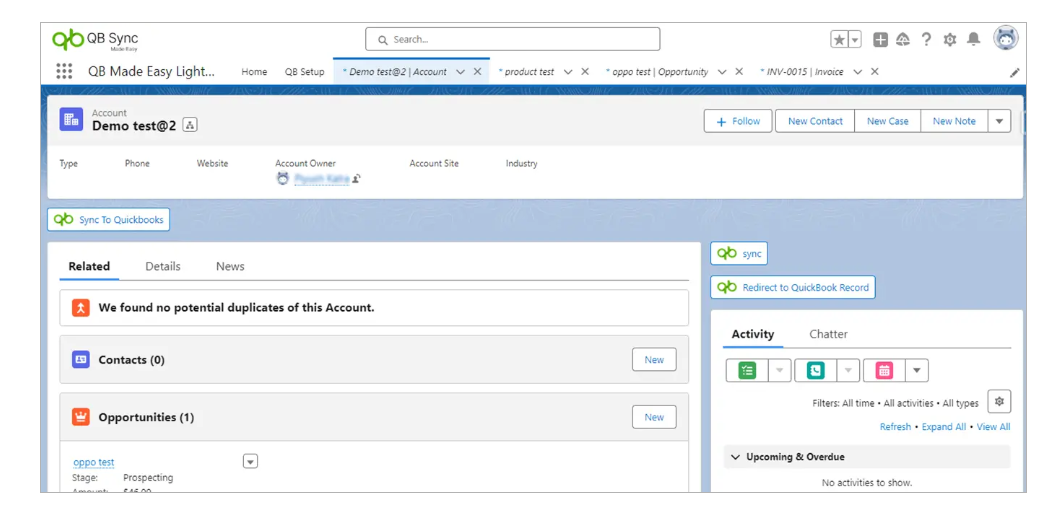Open the oppo test opportunity link
Viewport: 1063px width, 525px height.
[x=94, y=463]
